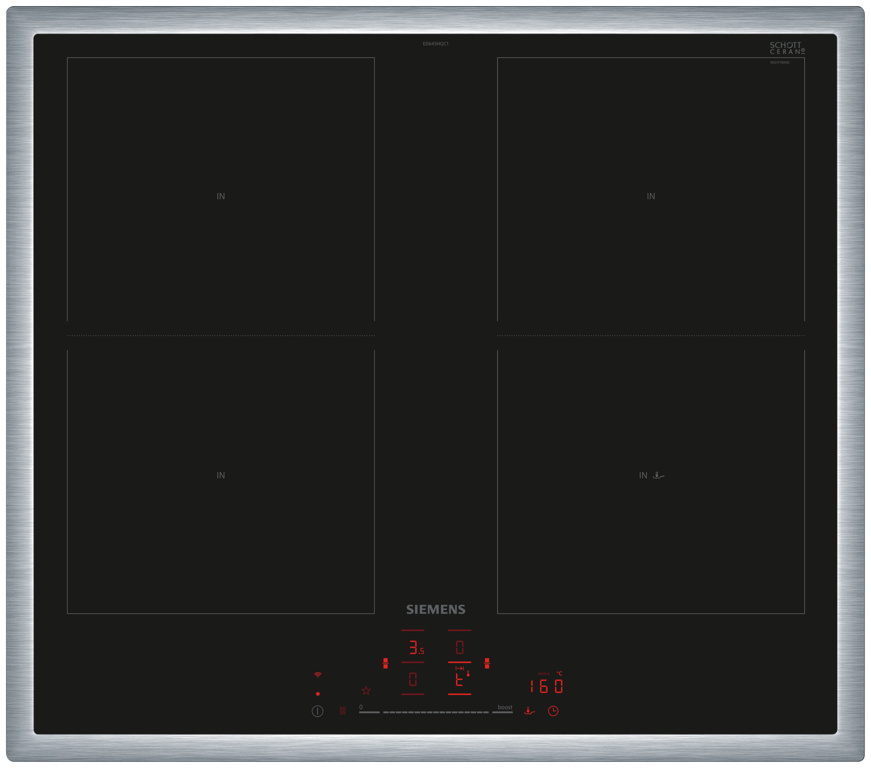Tap the right flex zone link symbol

coord(487,663)
